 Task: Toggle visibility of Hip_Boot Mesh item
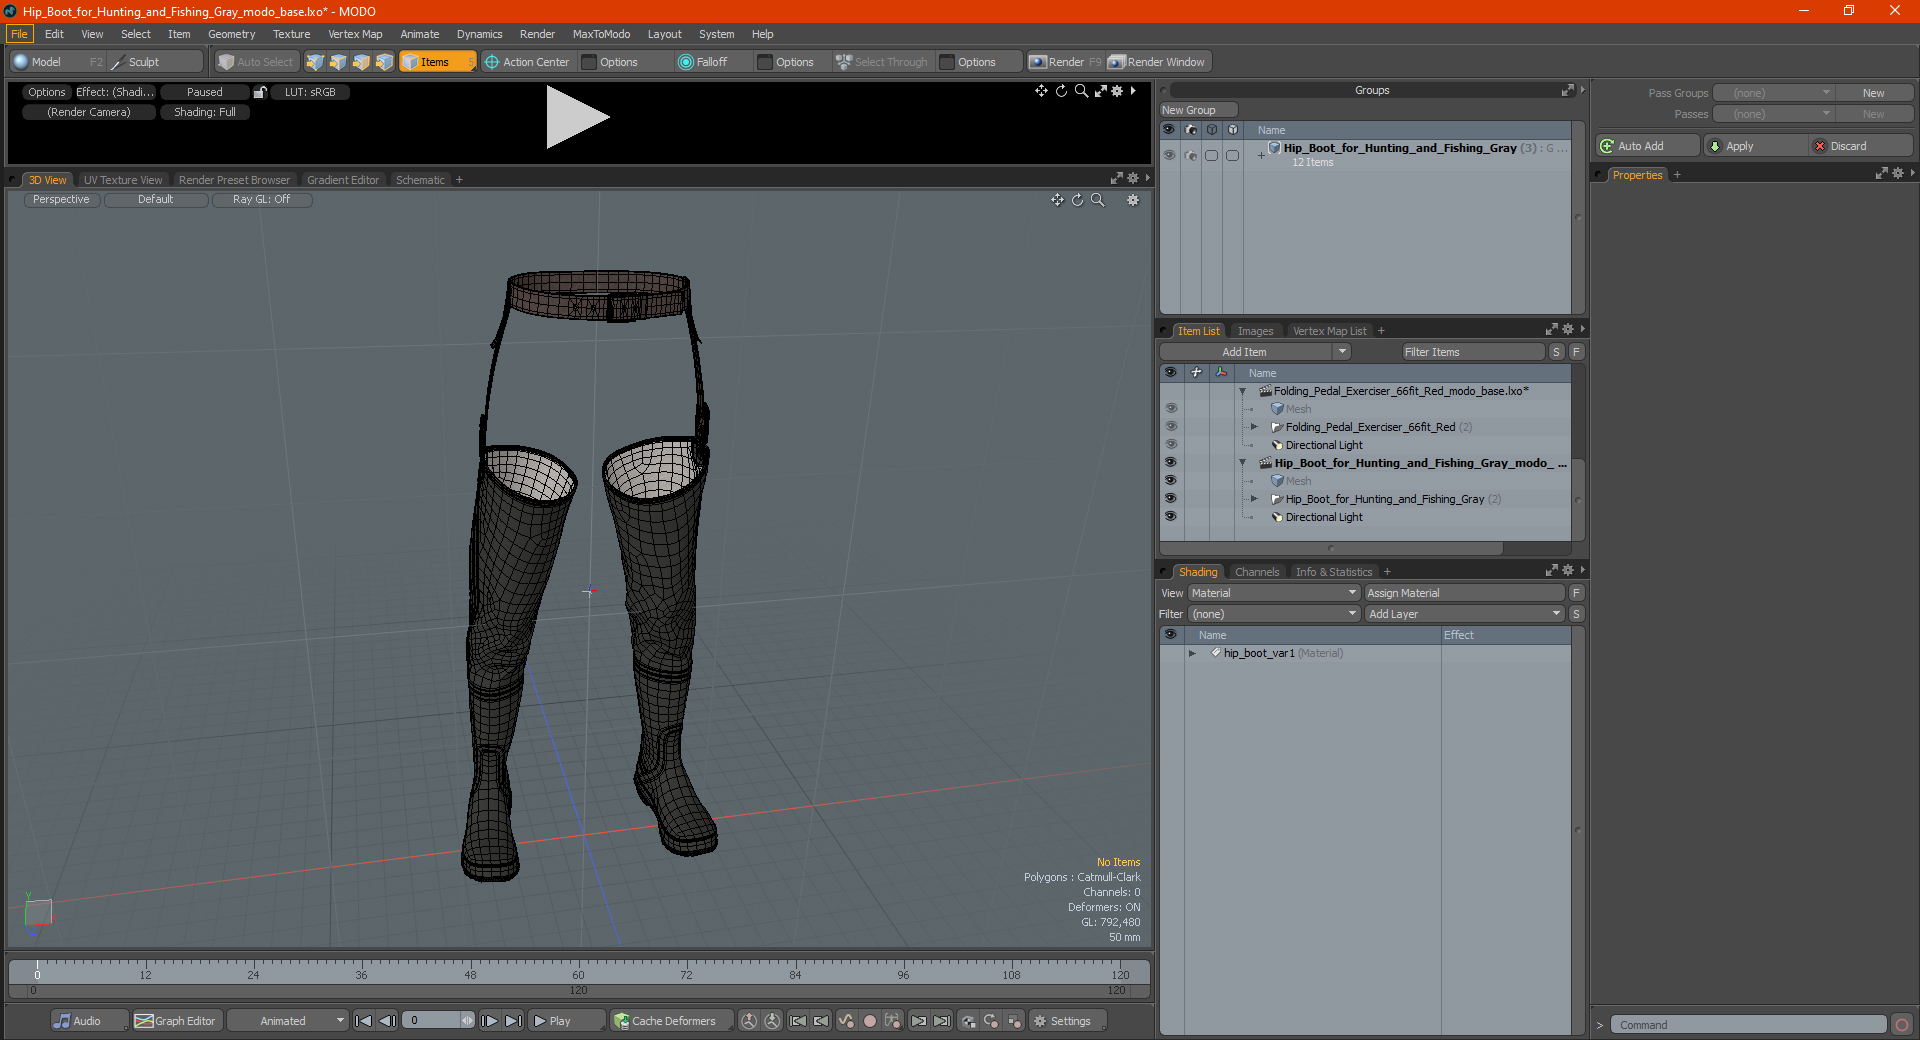click(x=1170, y=481)
